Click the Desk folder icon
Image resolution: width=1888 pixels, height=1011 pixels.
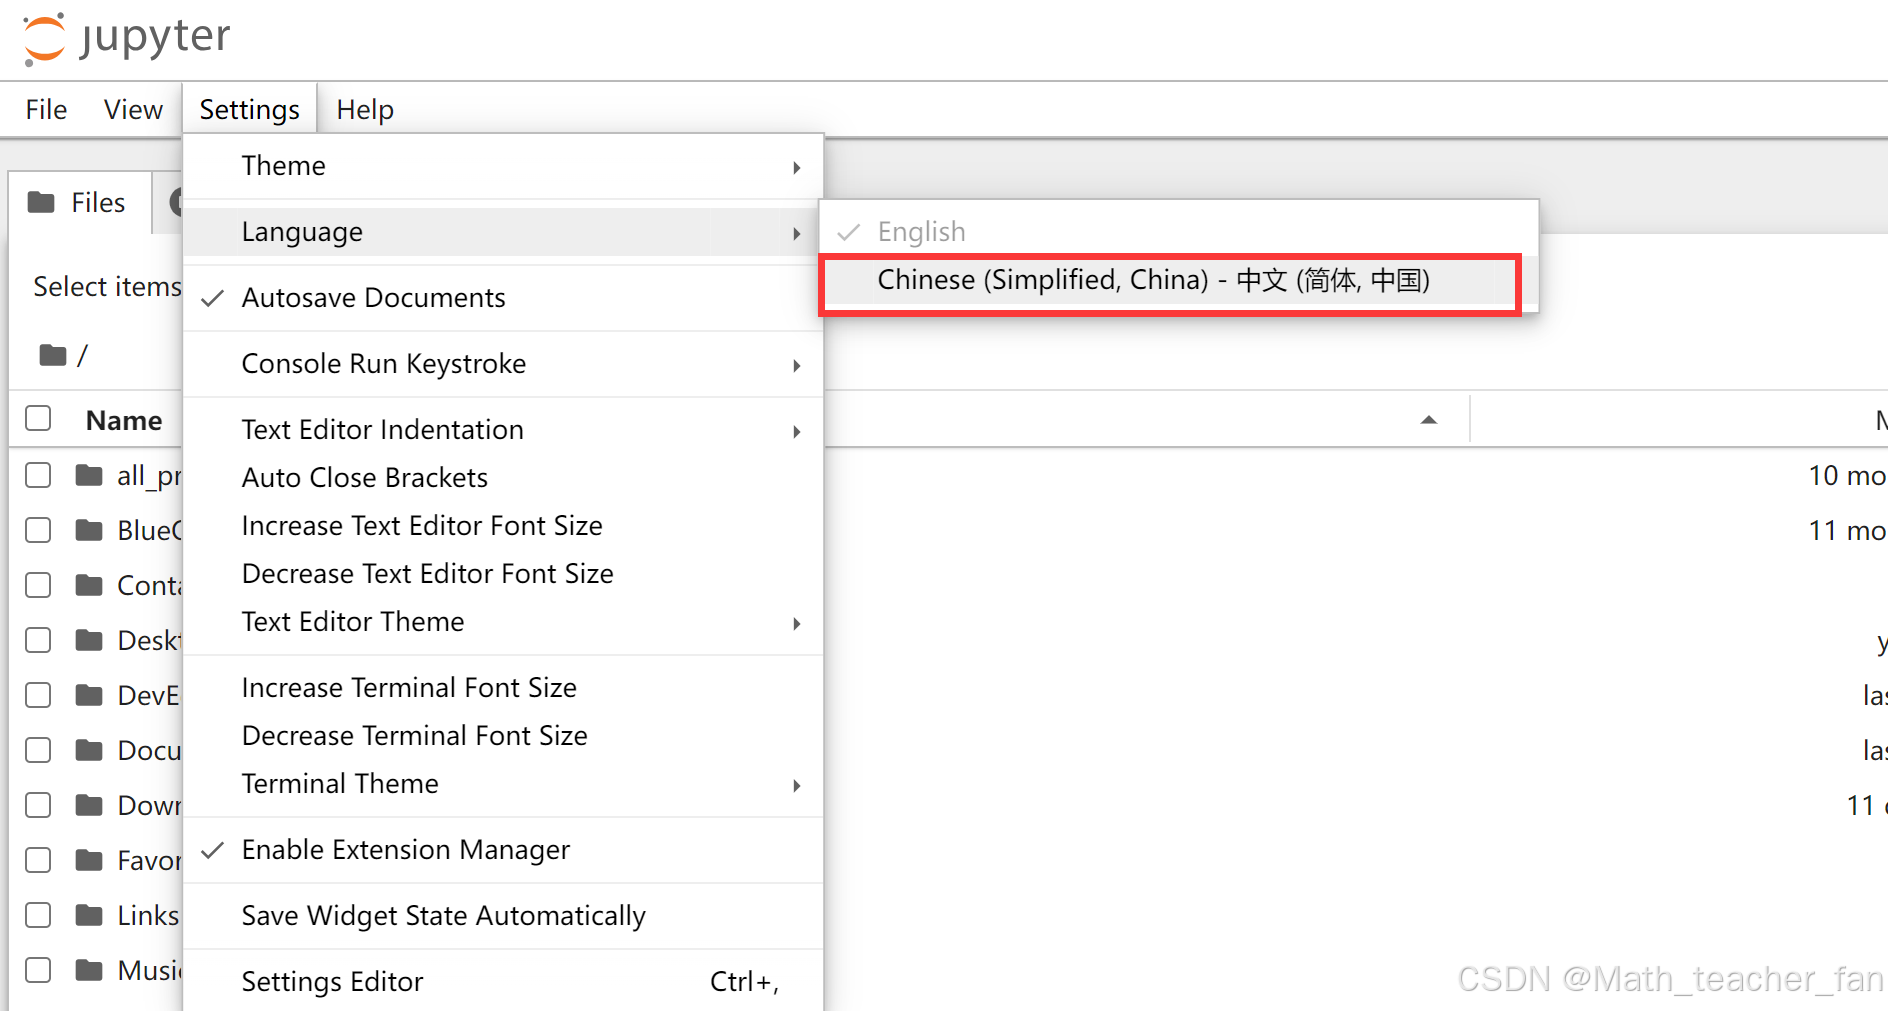click(89, 640)
